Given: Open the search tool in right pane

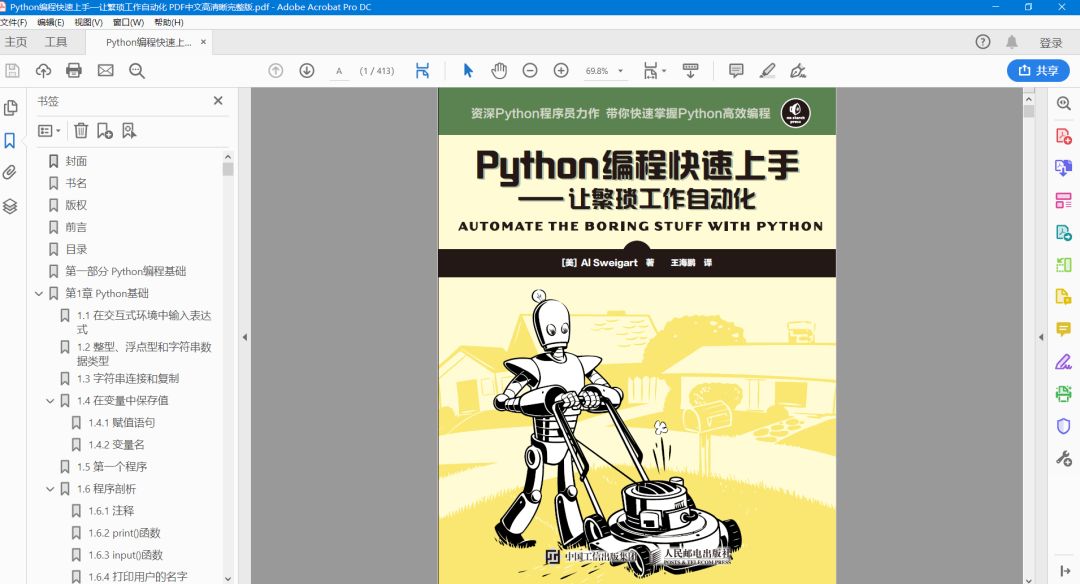Looking at the screenshot, I should pos(1063,103).
